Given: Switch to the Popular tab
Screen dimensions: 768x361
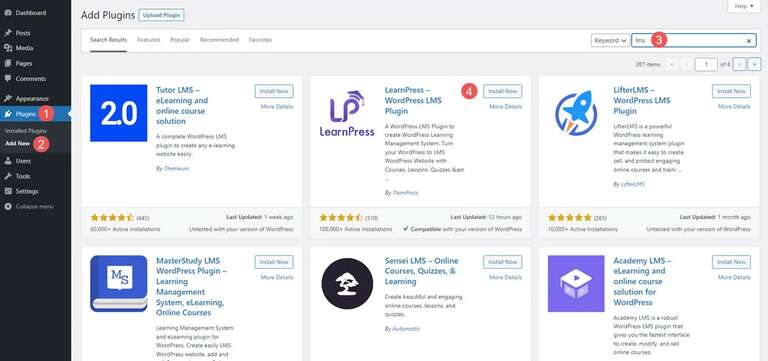Looking at the screenshot, I should point(180,40).
